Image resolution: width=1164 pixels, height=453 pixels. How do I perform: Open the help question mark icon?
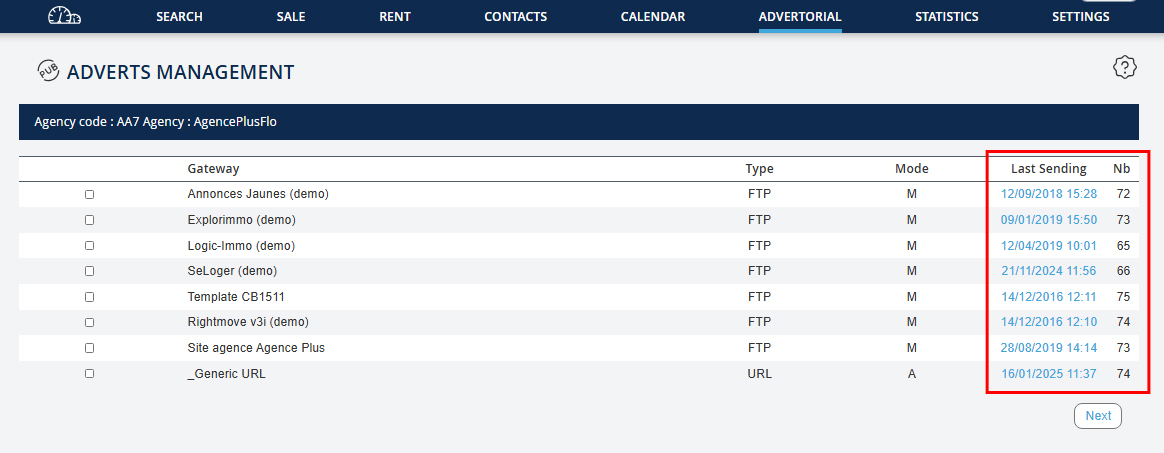(x=1125, y=67)
